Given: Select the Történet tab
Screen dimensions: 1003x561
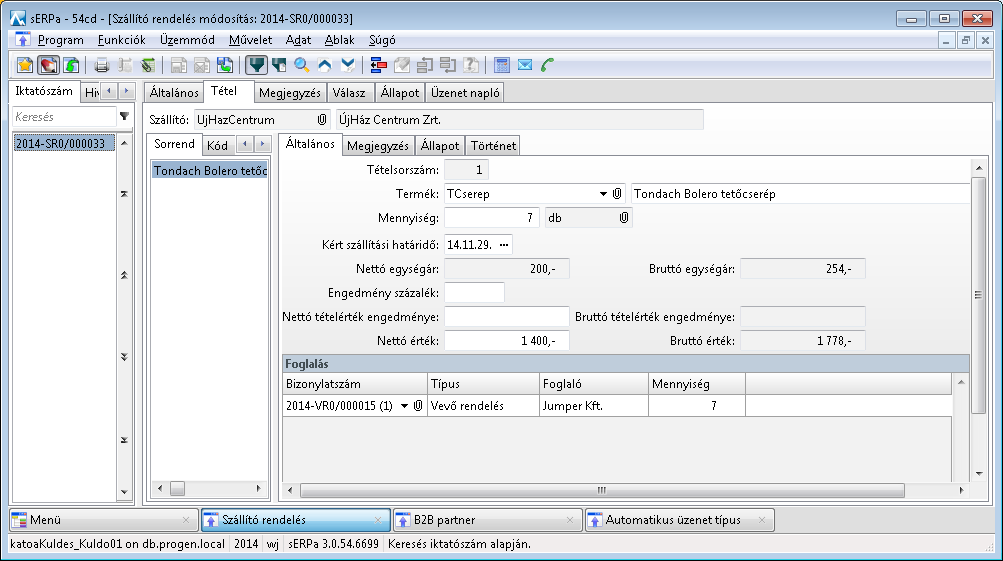Looking at the screenshot, I should point(493,146).
